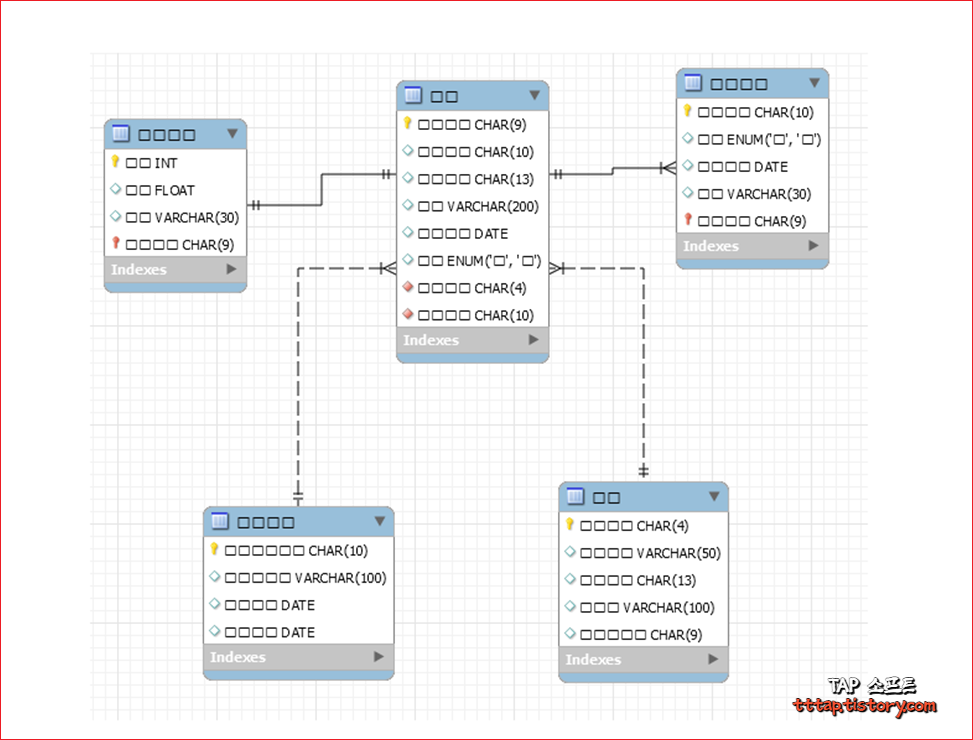Click the header table icon of the table with VARCHAR(50)
Image resolution: width=973 pixels, height=740 pixels.
pyautogui.click(x=575, y=496)
